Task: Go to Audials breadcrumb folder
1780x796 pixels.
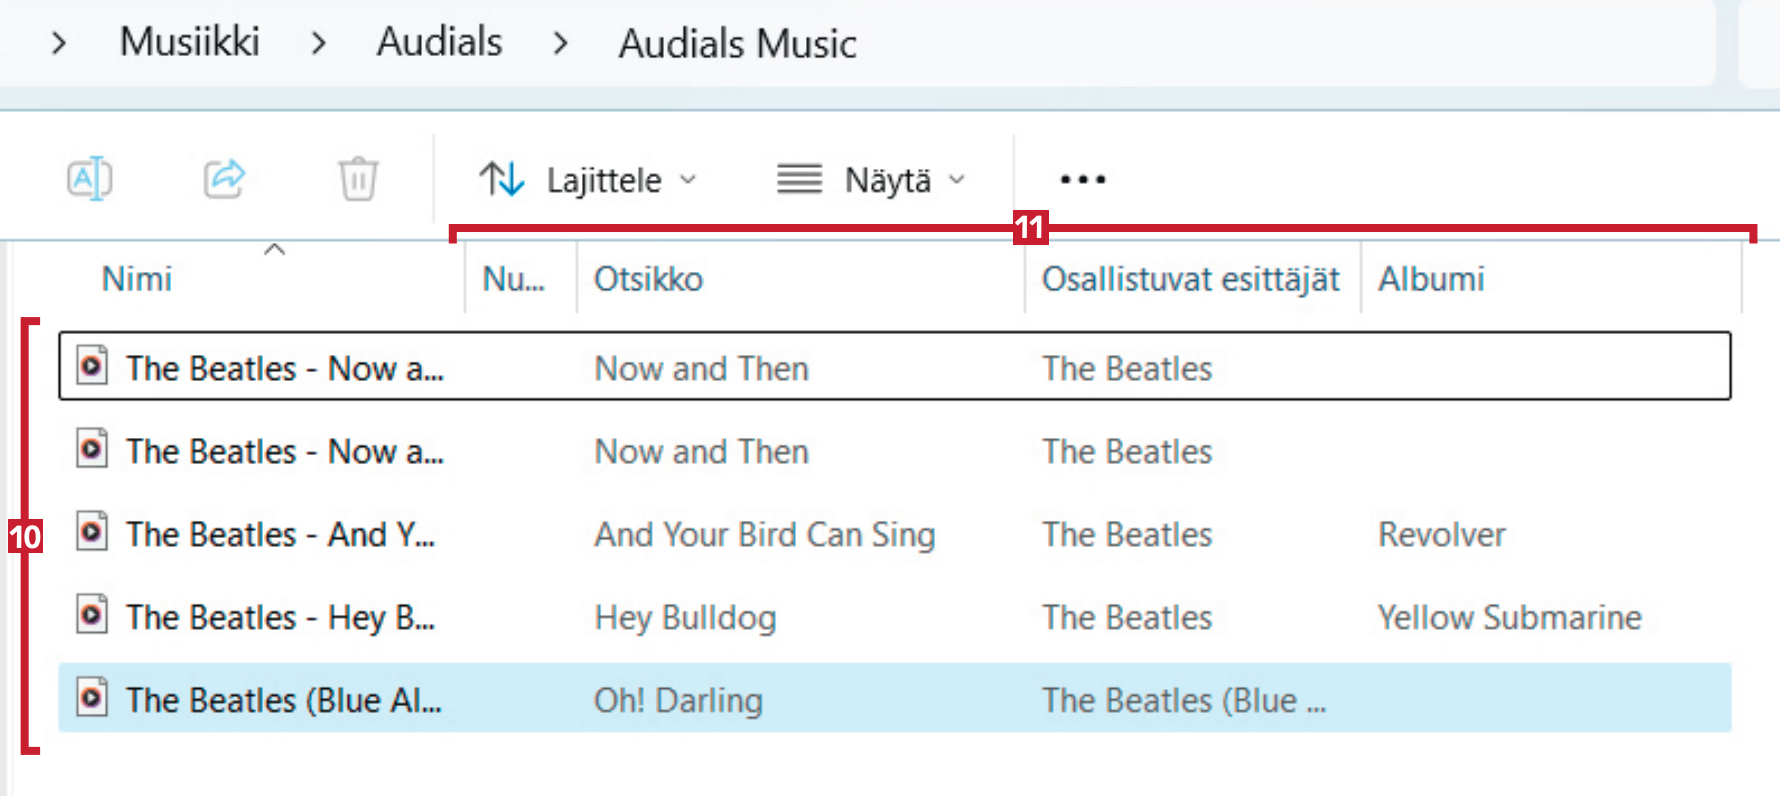Action: pos(439,42)
